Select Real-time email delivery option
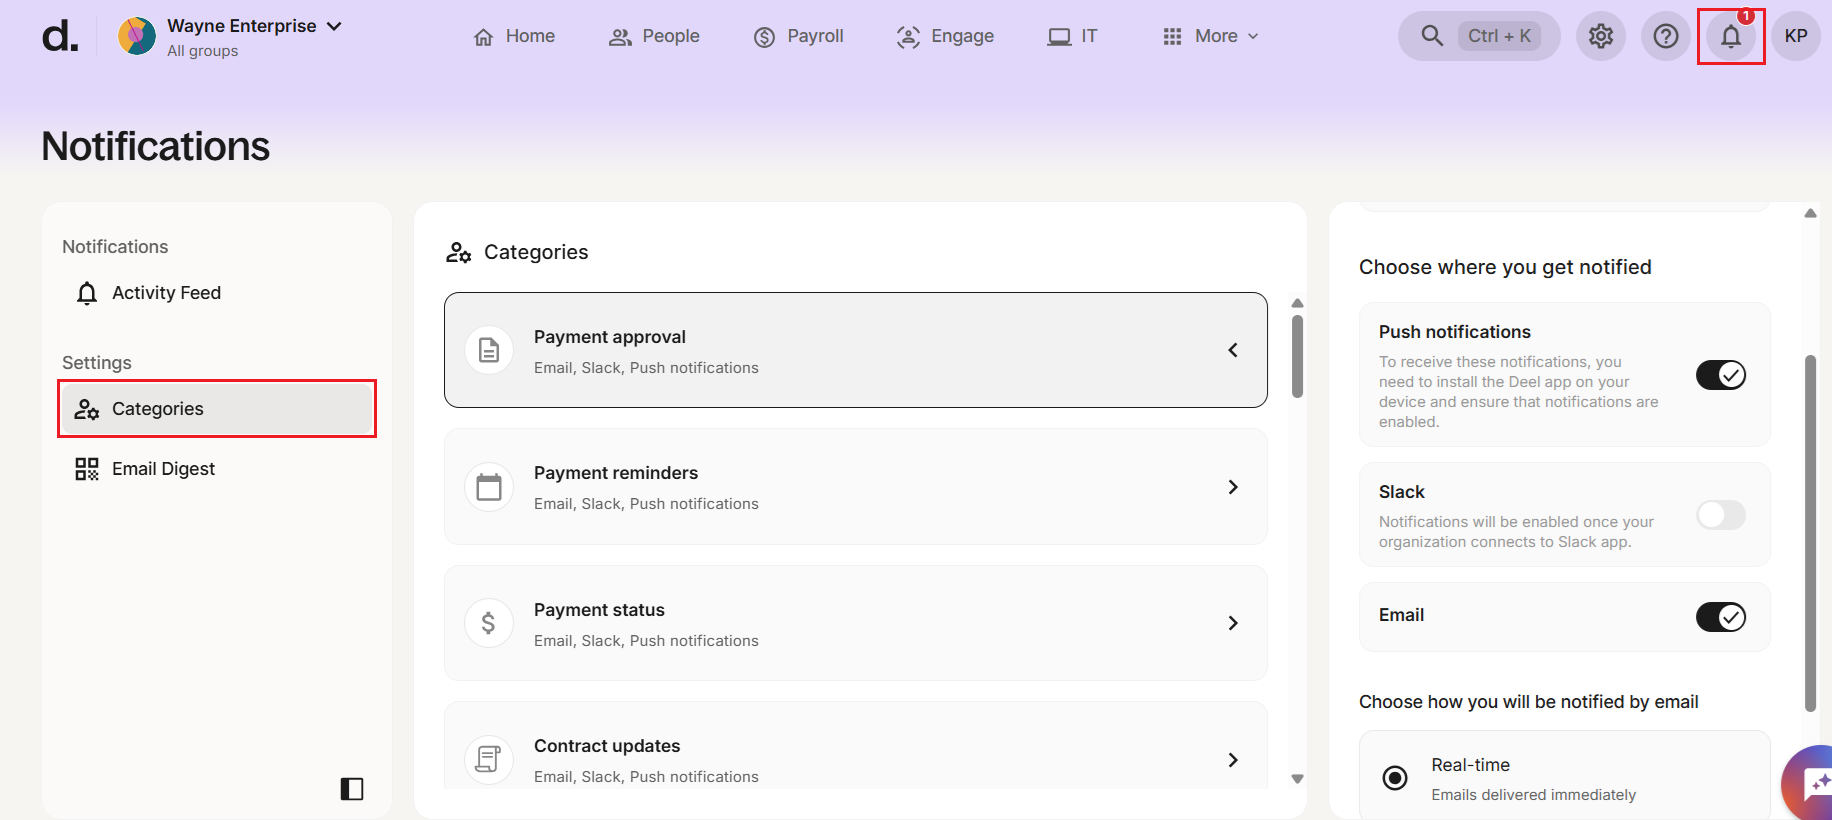This screenshot has height=820, width=1832. pos(1395,778)
